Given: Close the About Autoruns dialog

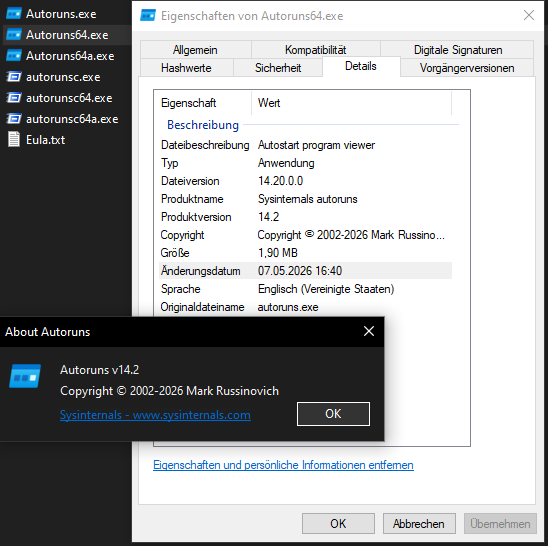Looking at the screenshot, I should (369, 331).
